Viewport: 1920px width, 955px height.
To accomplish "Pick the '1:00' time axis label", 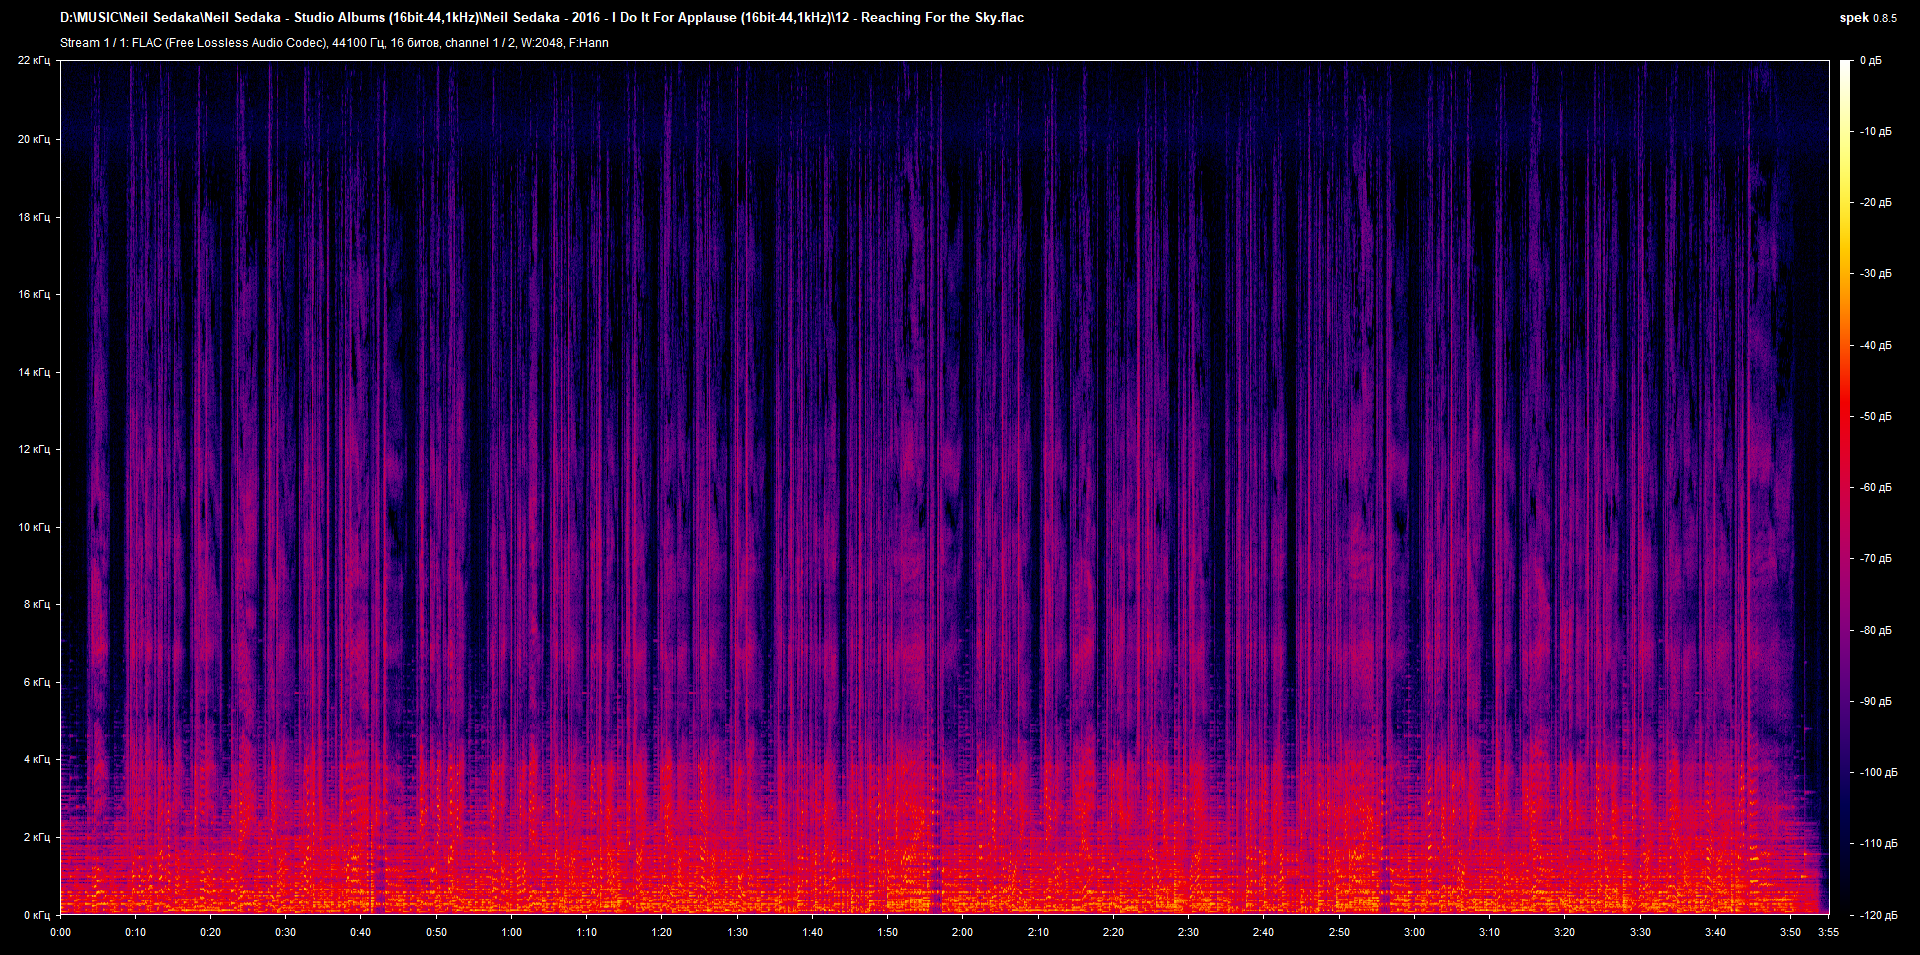I will pos(512,932).
